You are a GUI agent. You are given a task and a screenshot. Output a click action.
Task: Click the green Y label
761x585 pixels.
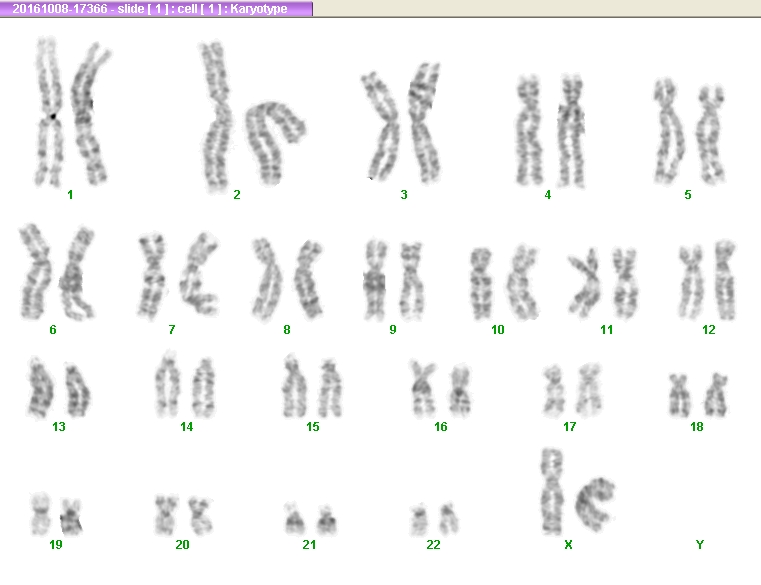coord(699,544)
